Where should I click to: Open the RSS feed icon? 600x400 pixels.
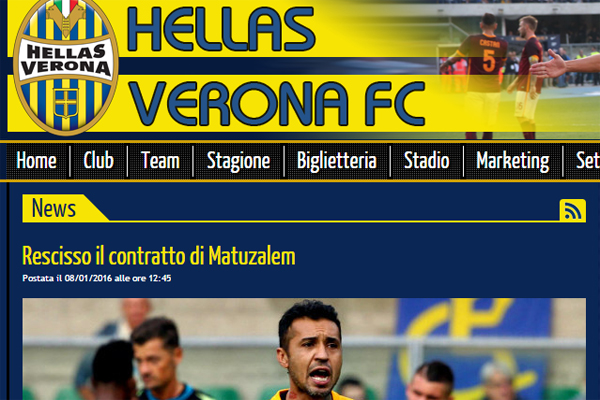572,210
